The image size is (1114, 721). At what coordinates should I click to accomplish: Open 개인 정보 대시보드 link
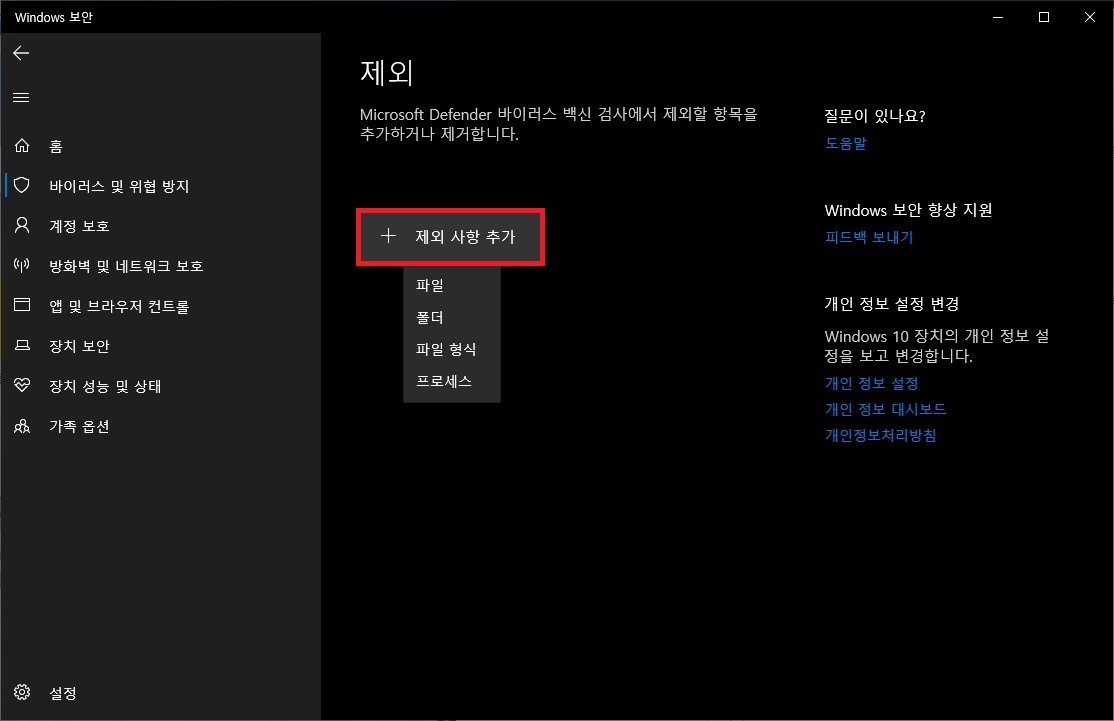pyautogui.click(x=885, y=409)
